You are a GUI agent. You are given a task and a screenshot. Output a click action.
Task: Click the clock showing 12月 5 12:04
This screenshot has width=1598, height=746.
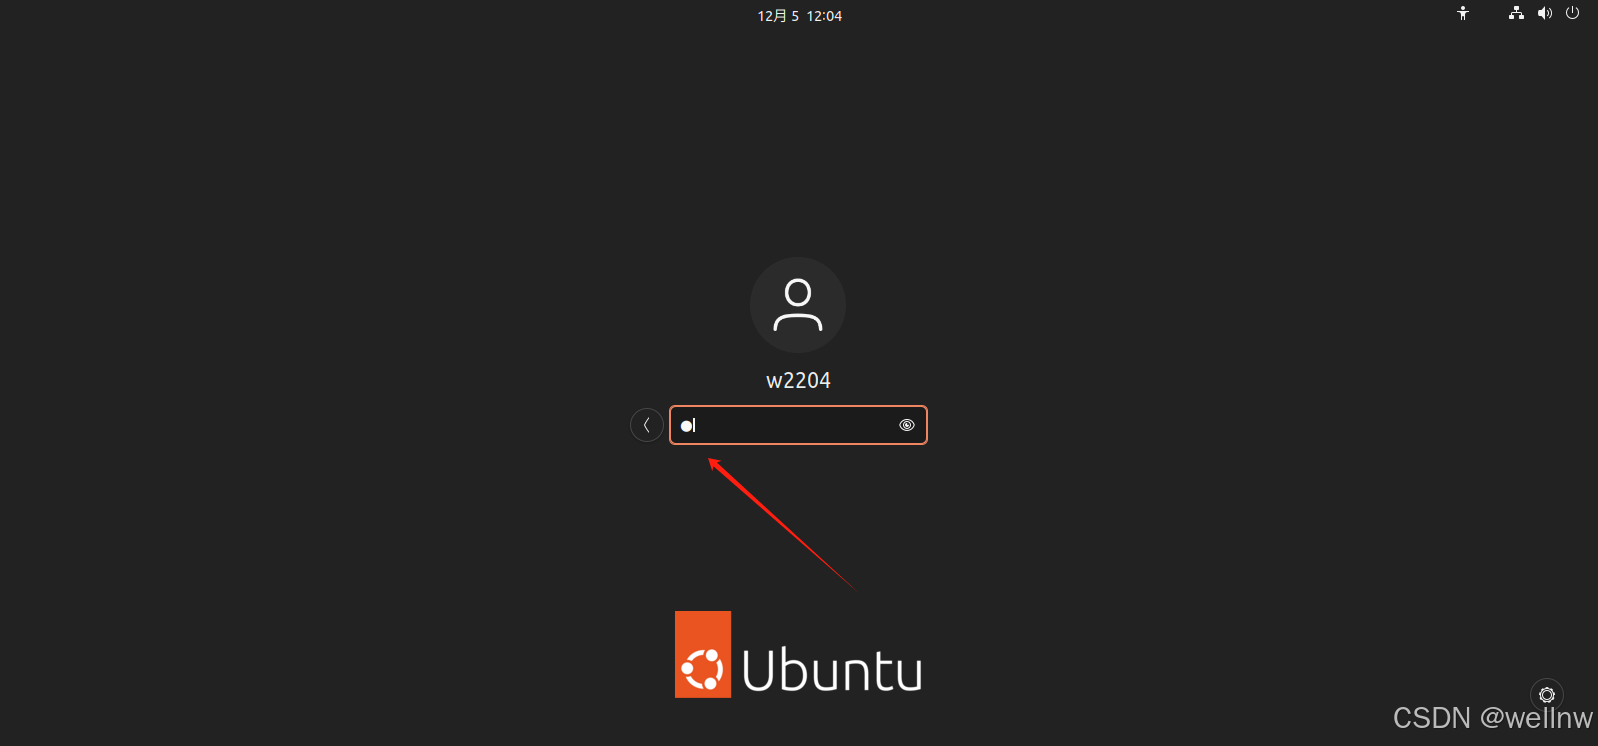click(x=798, y=15)
